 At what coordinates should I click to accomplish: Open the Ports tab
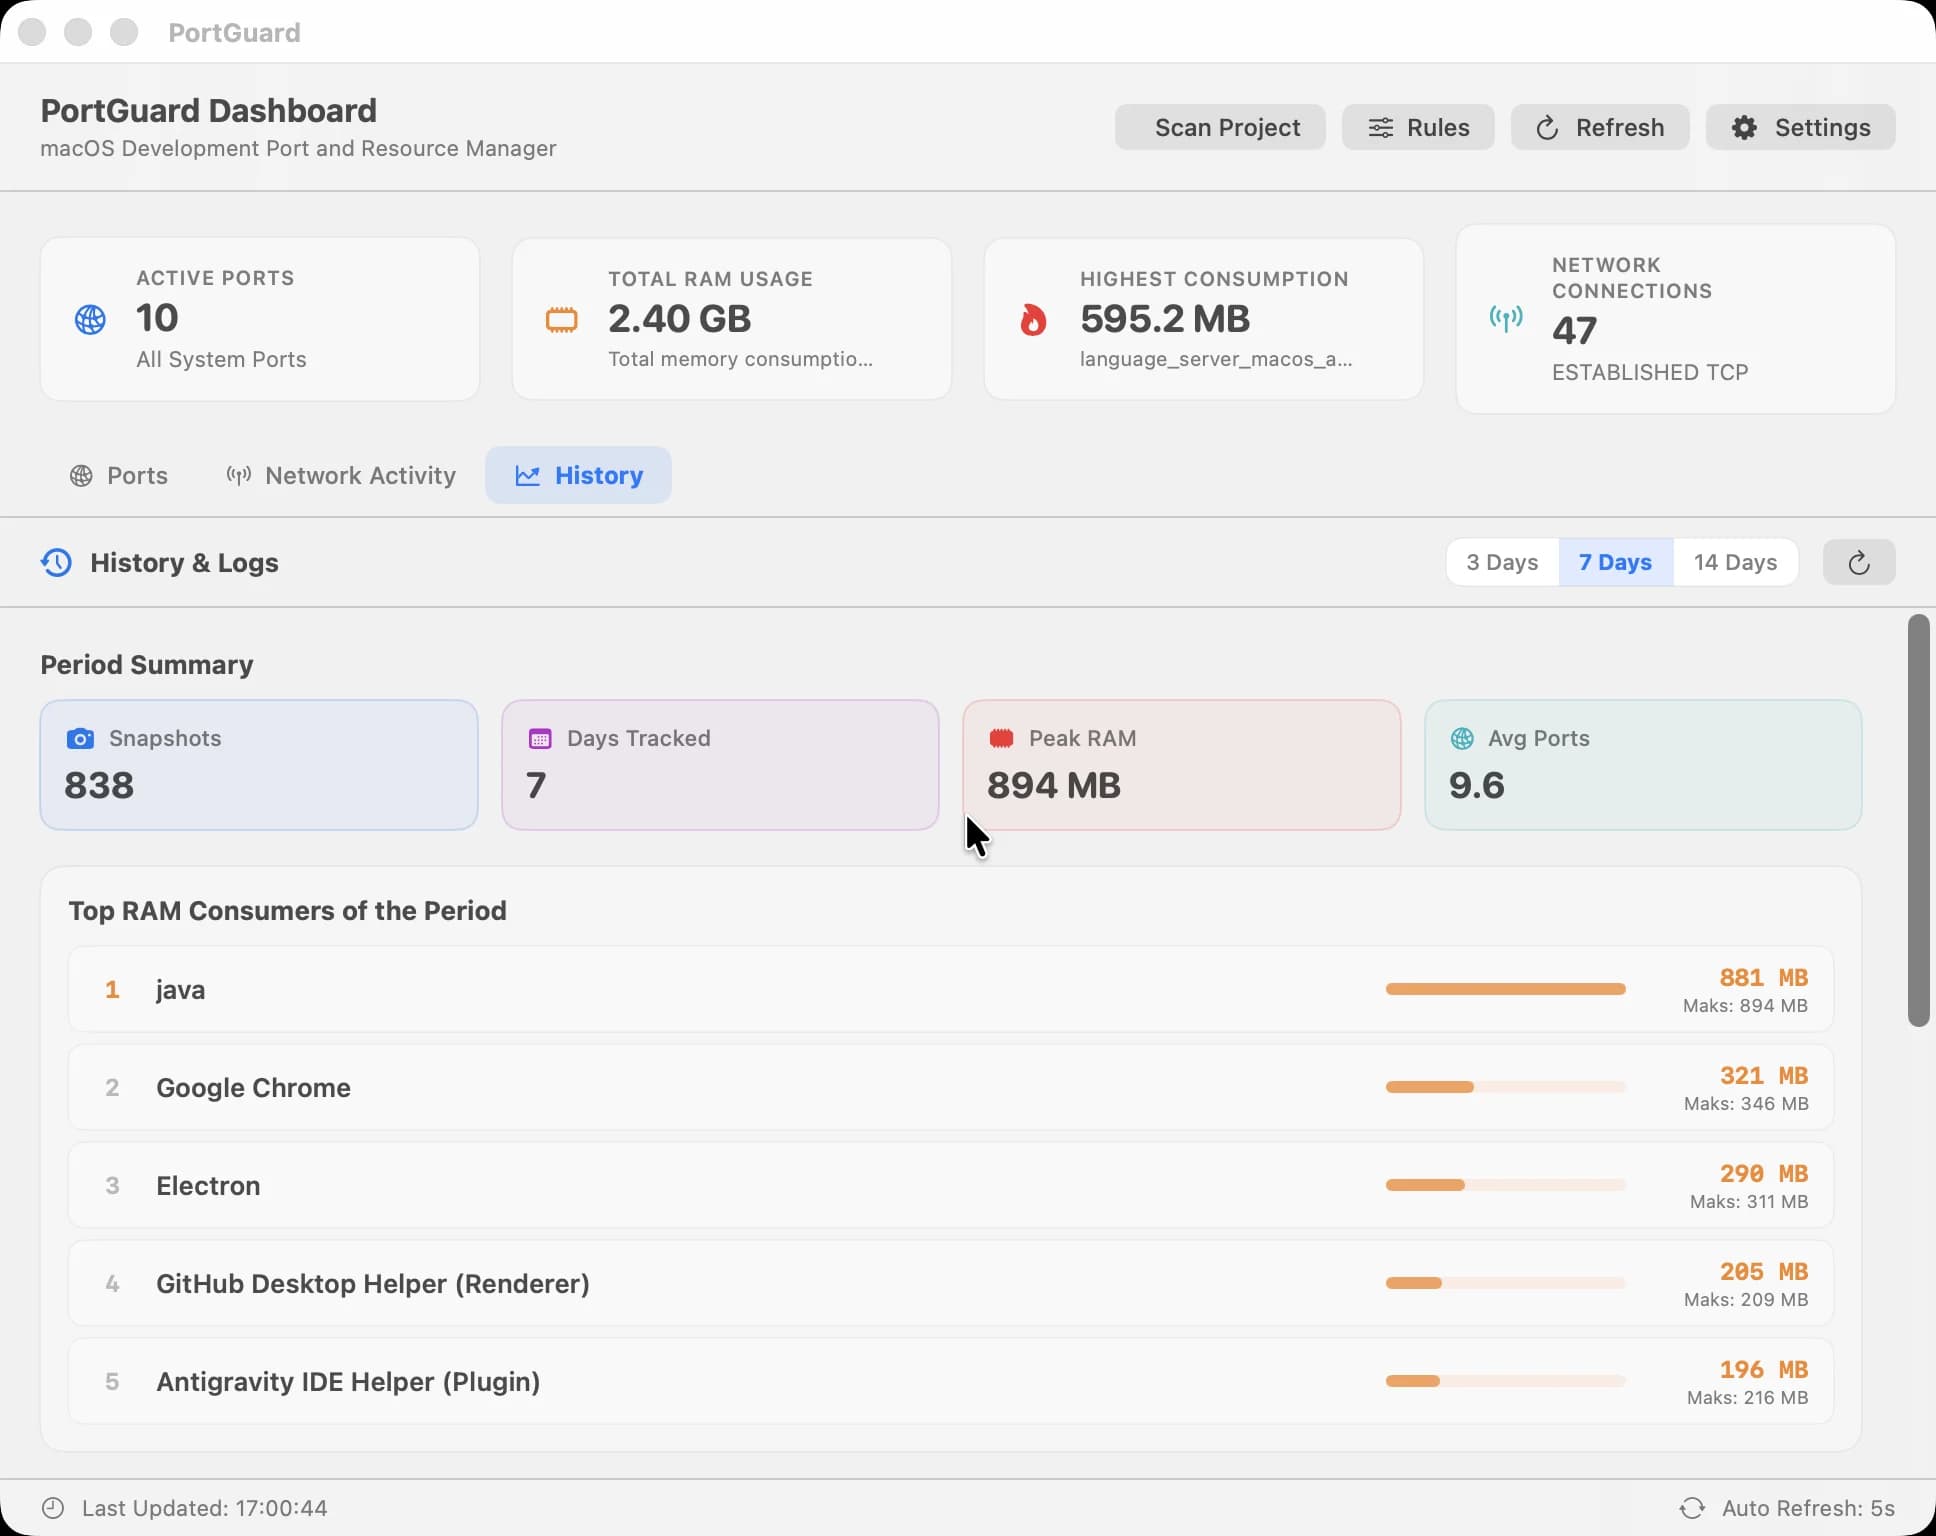[x=119, y=476]
